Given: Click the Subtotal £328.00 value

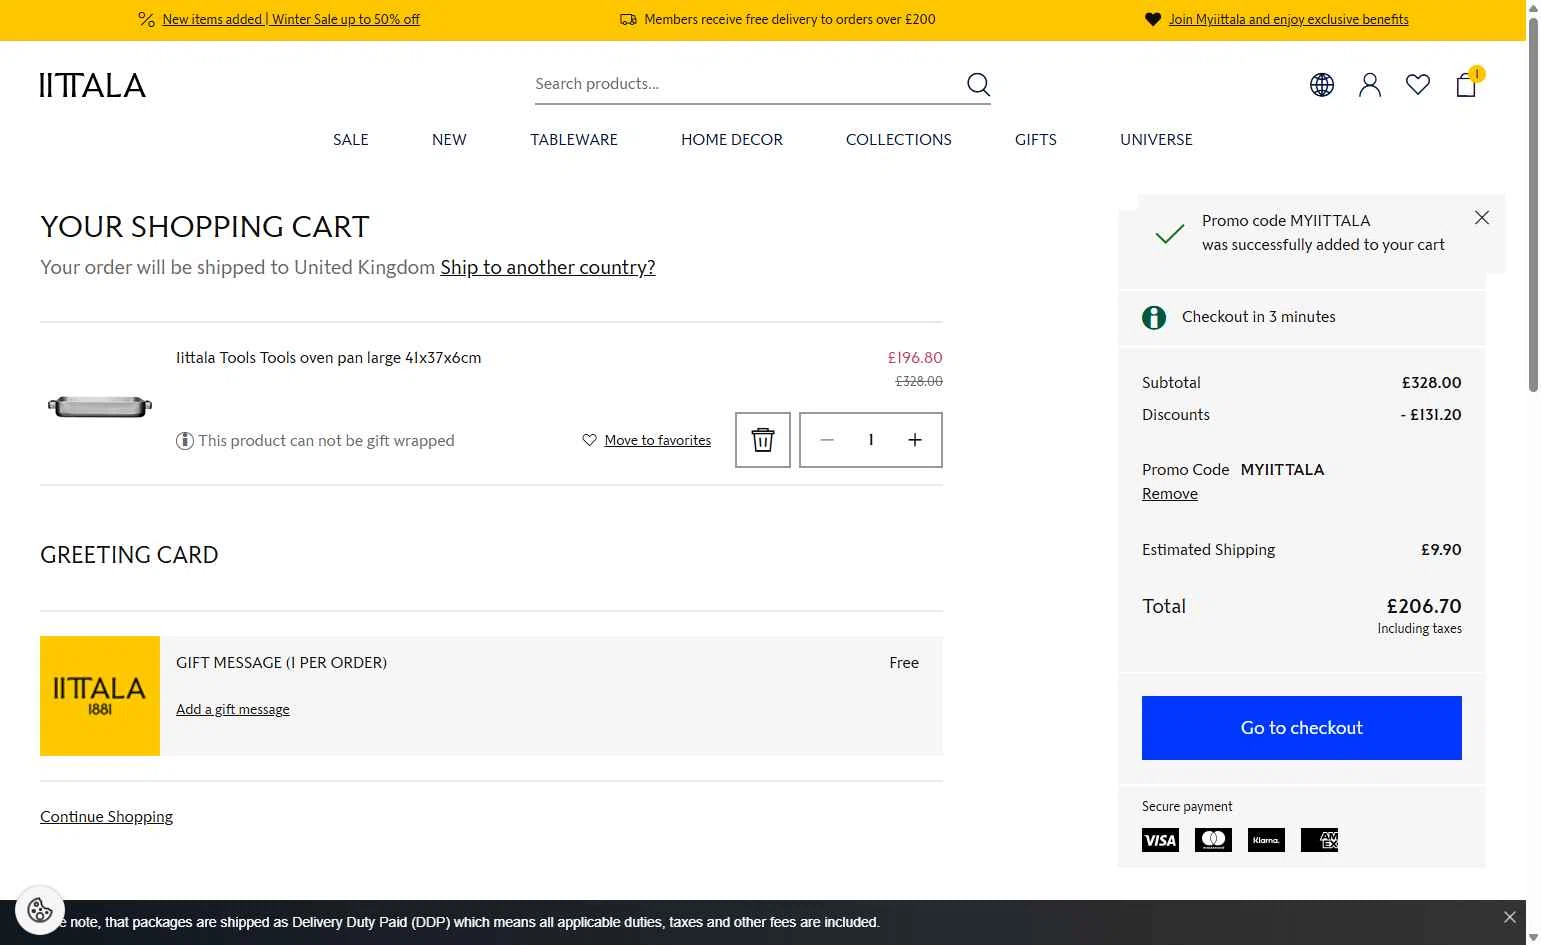Looking at the screenshot, I should (x=1432, y=383).
